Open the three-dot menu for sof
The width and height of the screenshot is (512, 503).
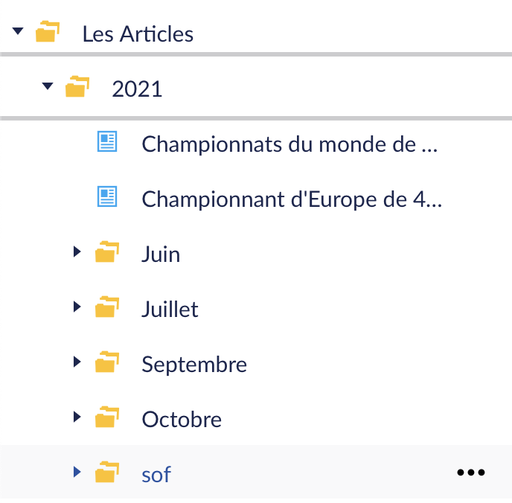click(x=471, y=472)
